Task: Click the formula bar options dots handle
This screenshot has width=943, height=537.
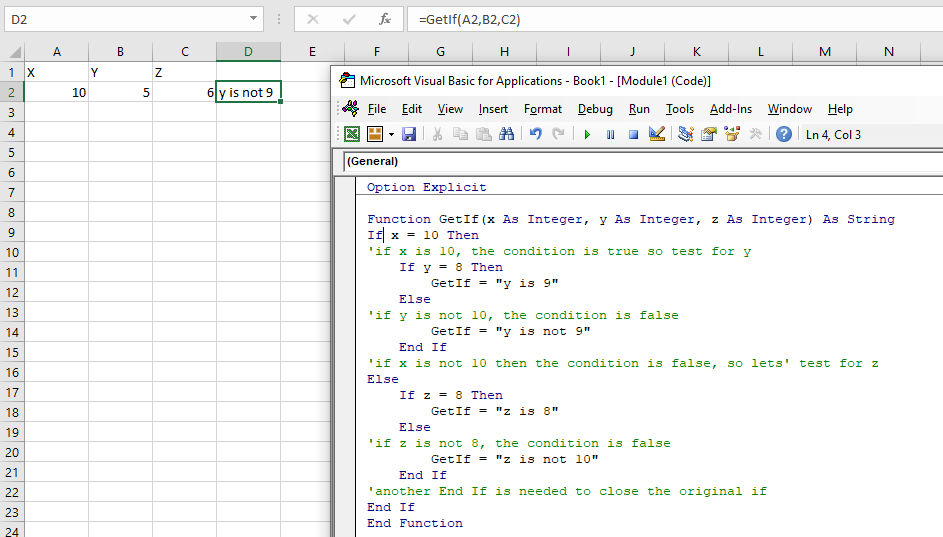Action: 278,19
